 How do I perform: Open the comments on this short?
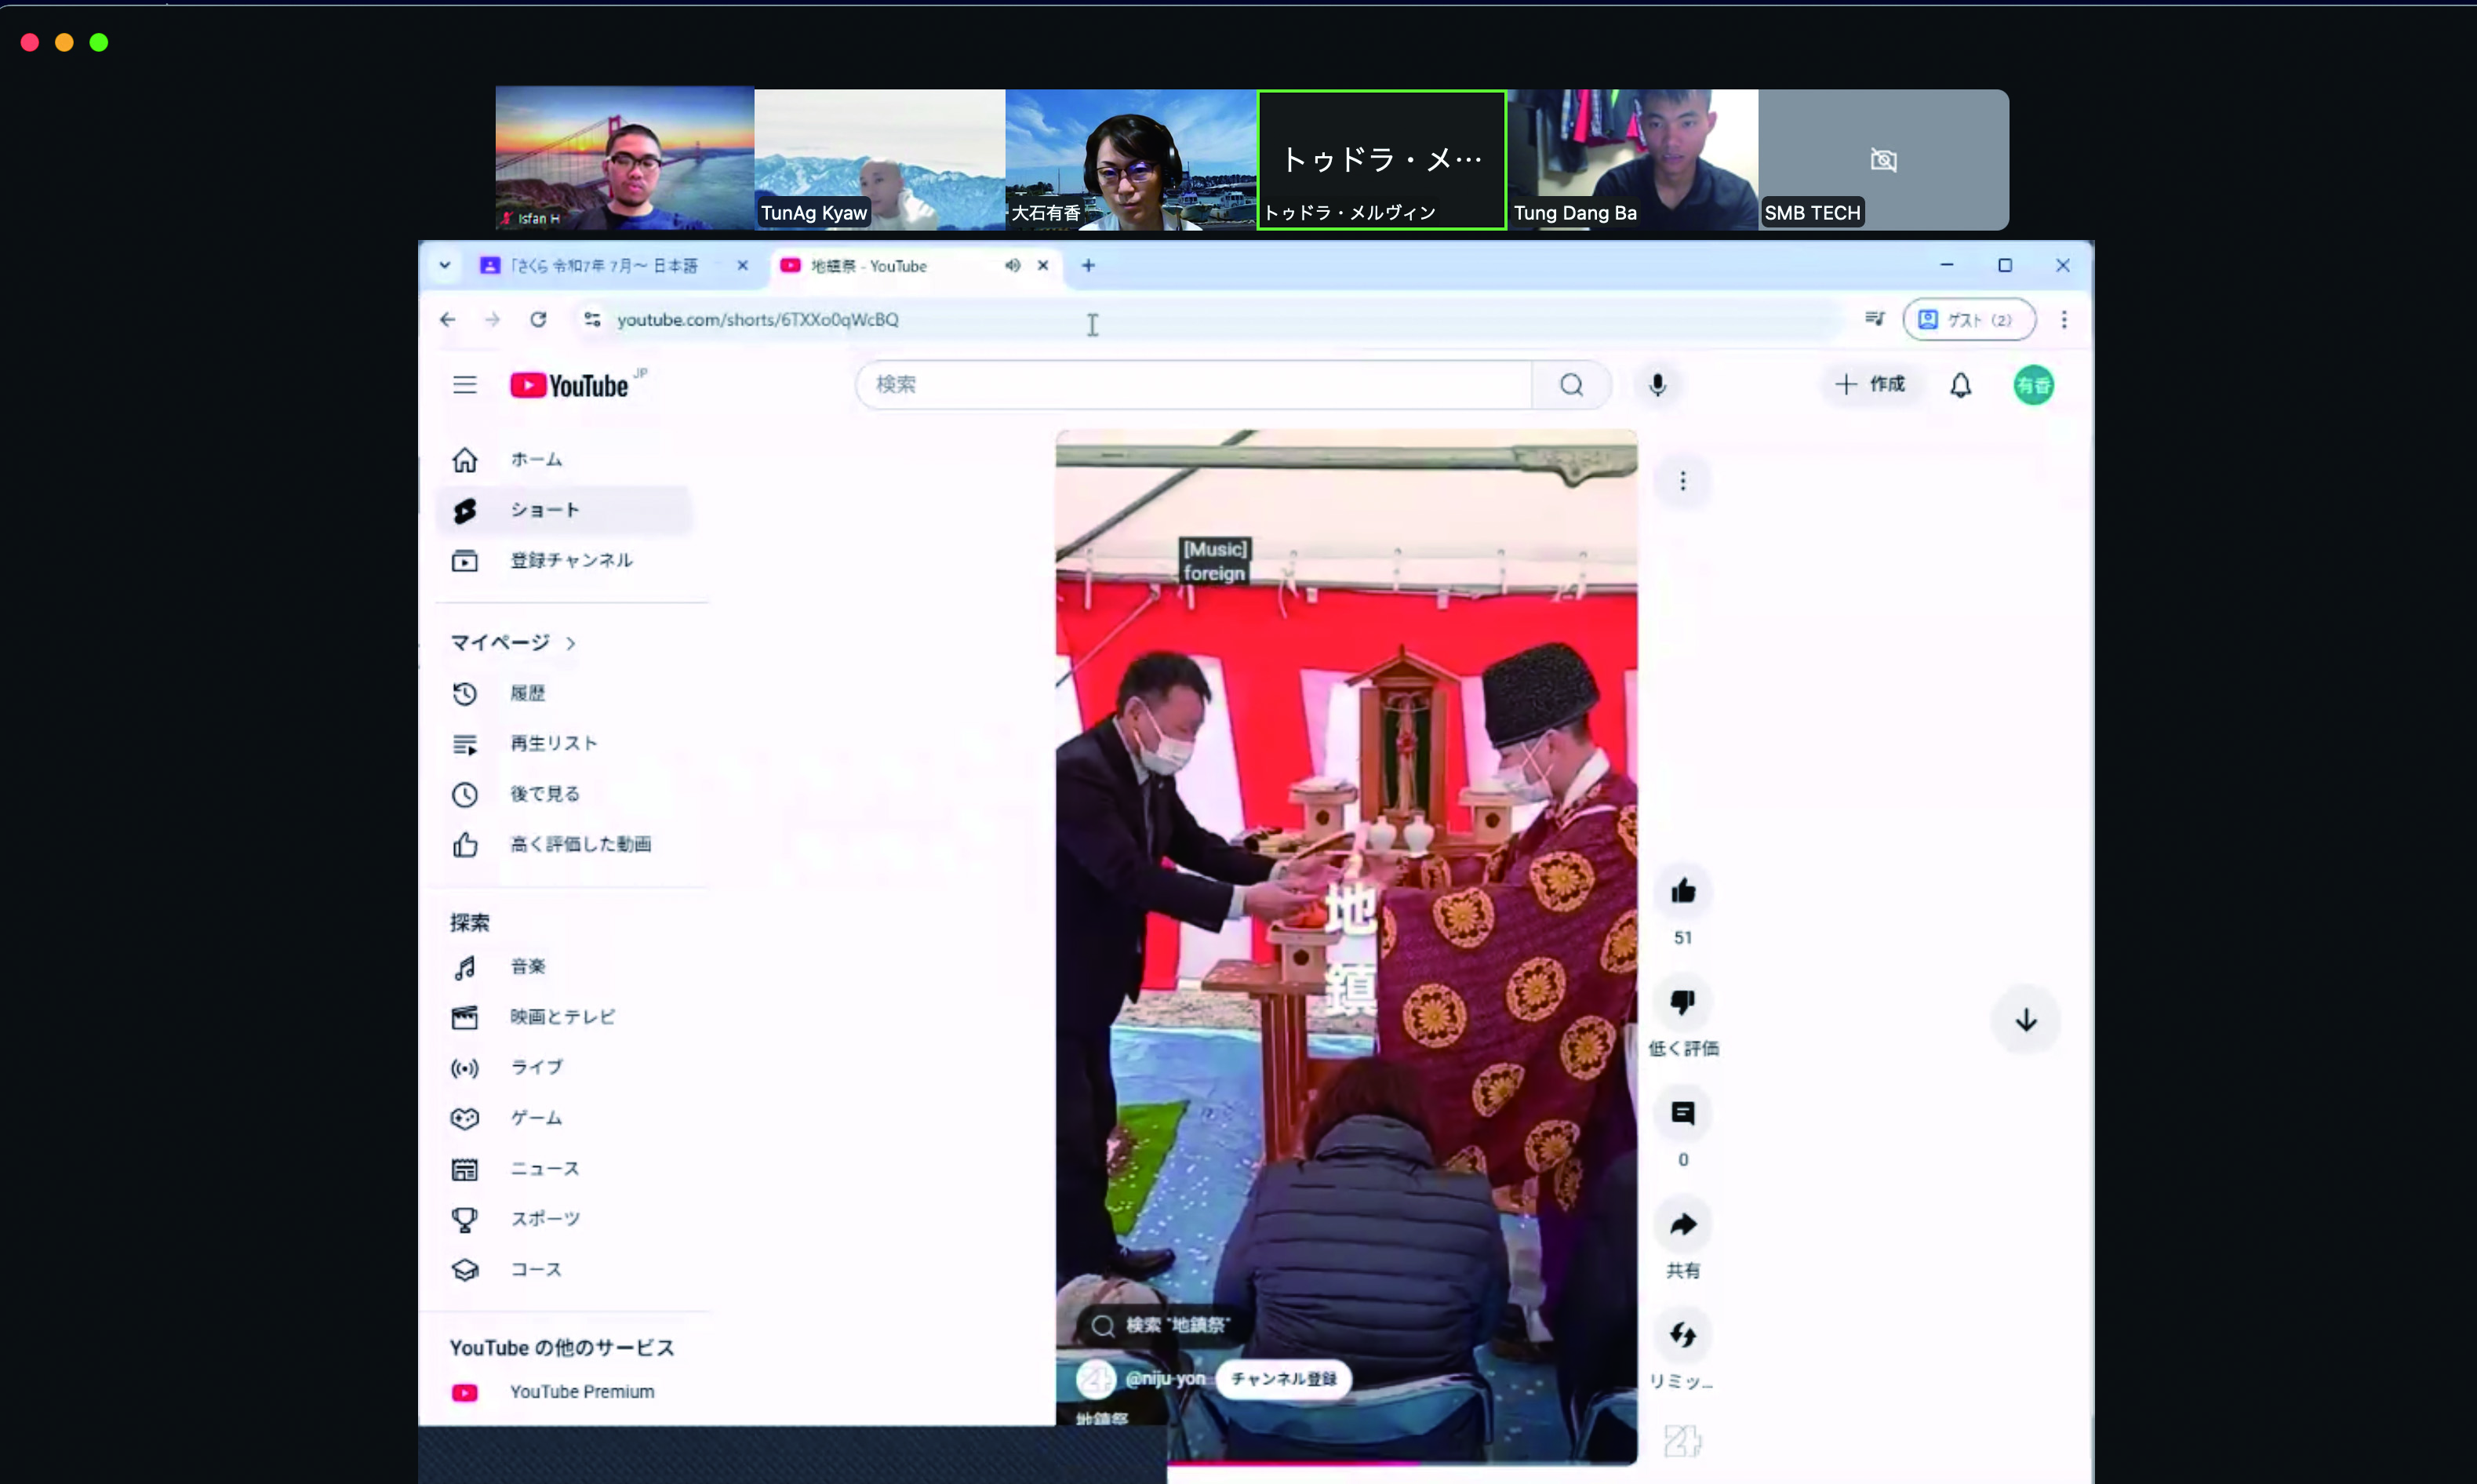coord(1682,1113)
